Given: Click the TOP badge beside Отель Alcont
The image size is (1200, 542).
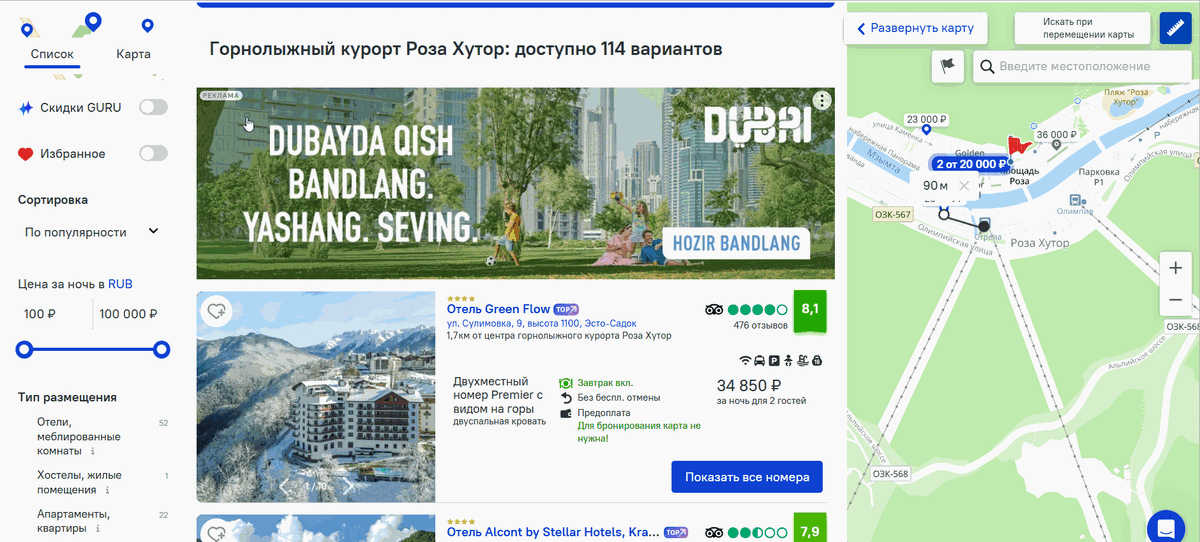Looking at the screenshot, I should 676,533.
